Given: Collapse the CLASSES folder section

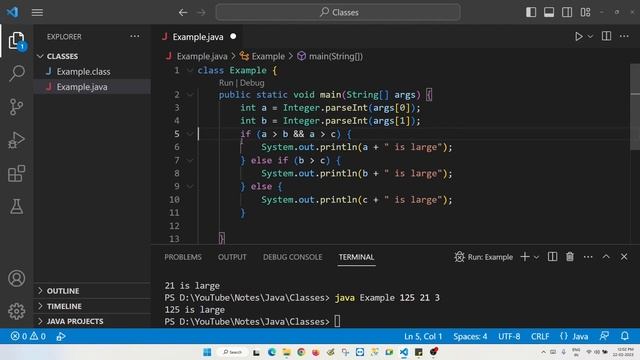Looking at the screenshot, I should pos(62,56).
